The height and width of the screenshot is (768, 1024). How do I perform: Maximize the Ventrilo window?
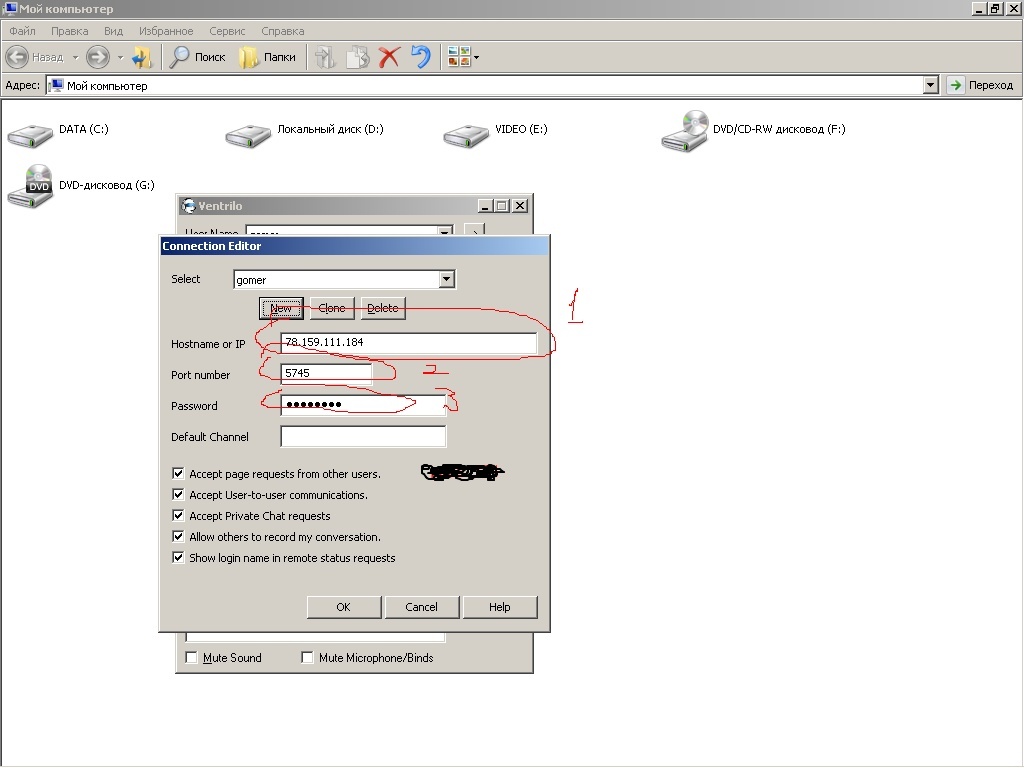pos(502,206)
